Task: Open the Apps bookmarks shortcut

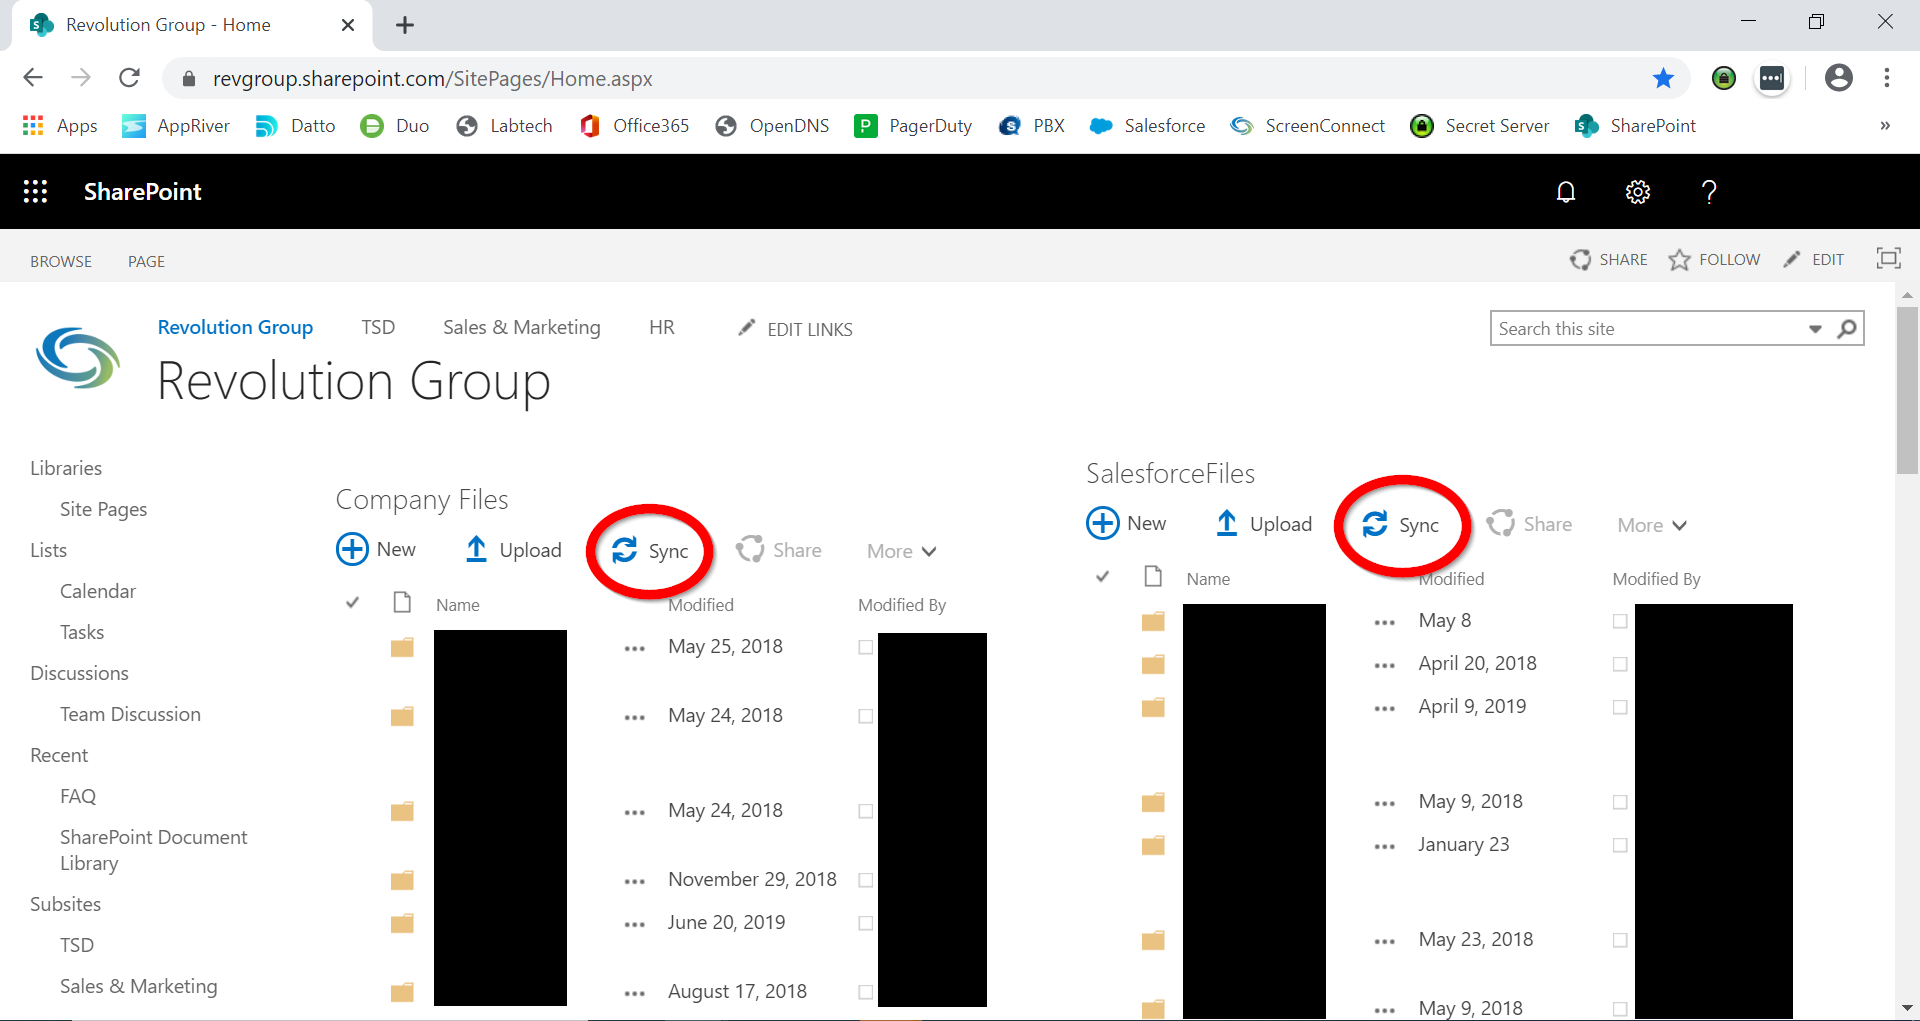Action: [x=60, y=126]
